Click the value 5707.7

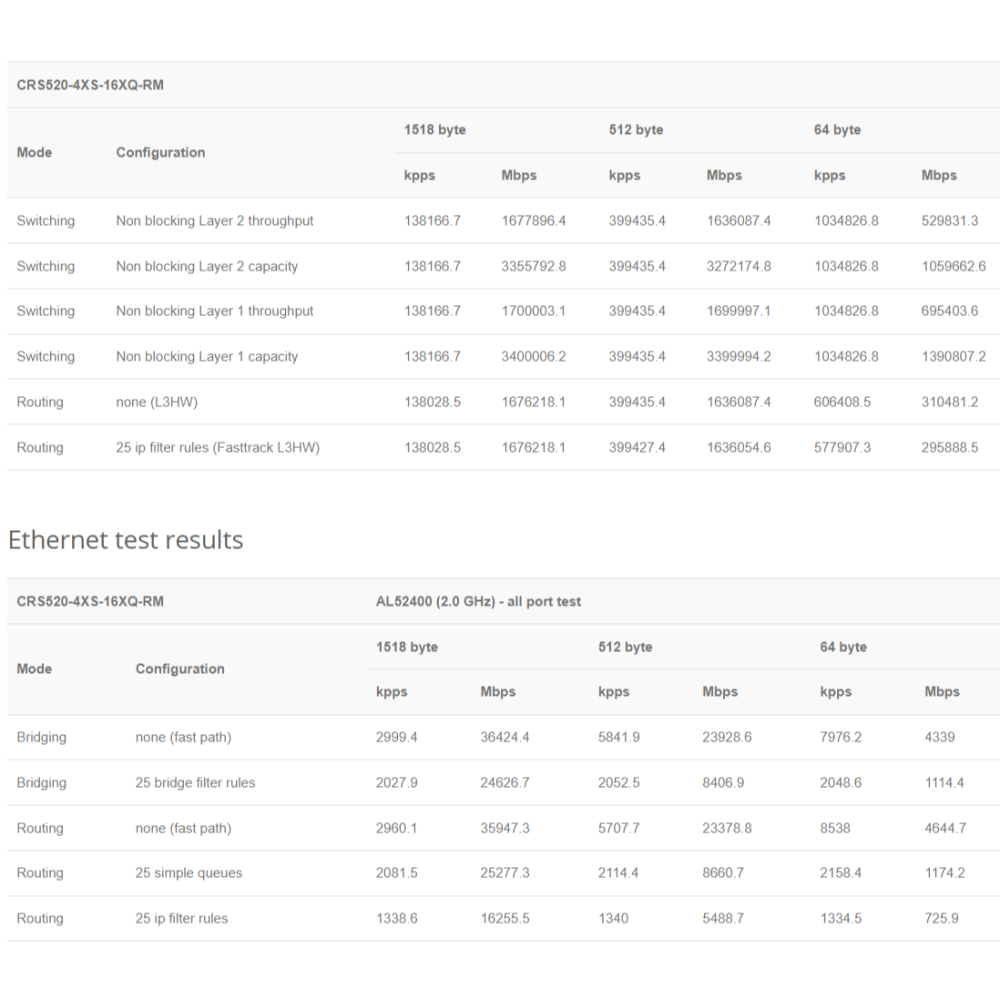coord(619,828)
